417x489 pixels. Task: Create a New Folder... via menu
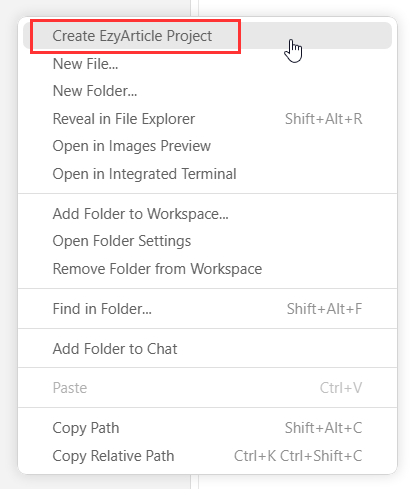click(x=207, y=91)
